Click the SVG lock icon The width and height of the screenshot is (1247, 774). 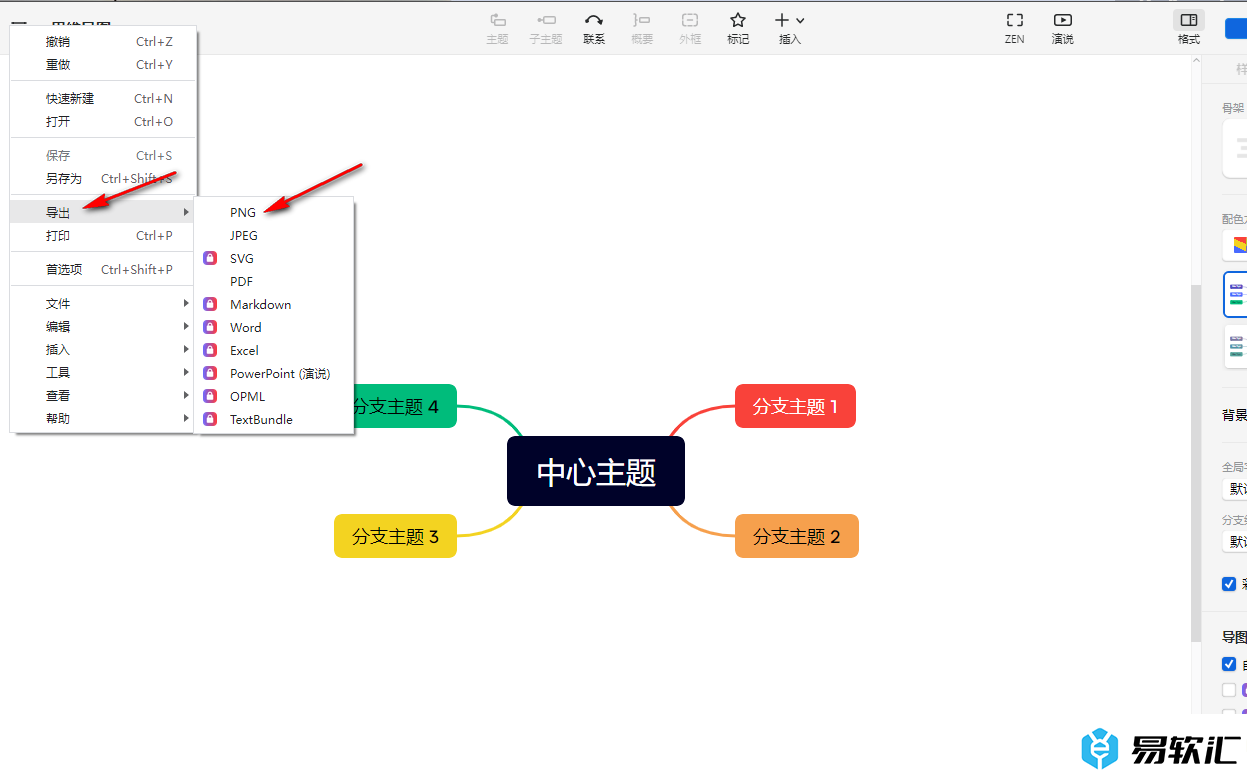(210, 258)
